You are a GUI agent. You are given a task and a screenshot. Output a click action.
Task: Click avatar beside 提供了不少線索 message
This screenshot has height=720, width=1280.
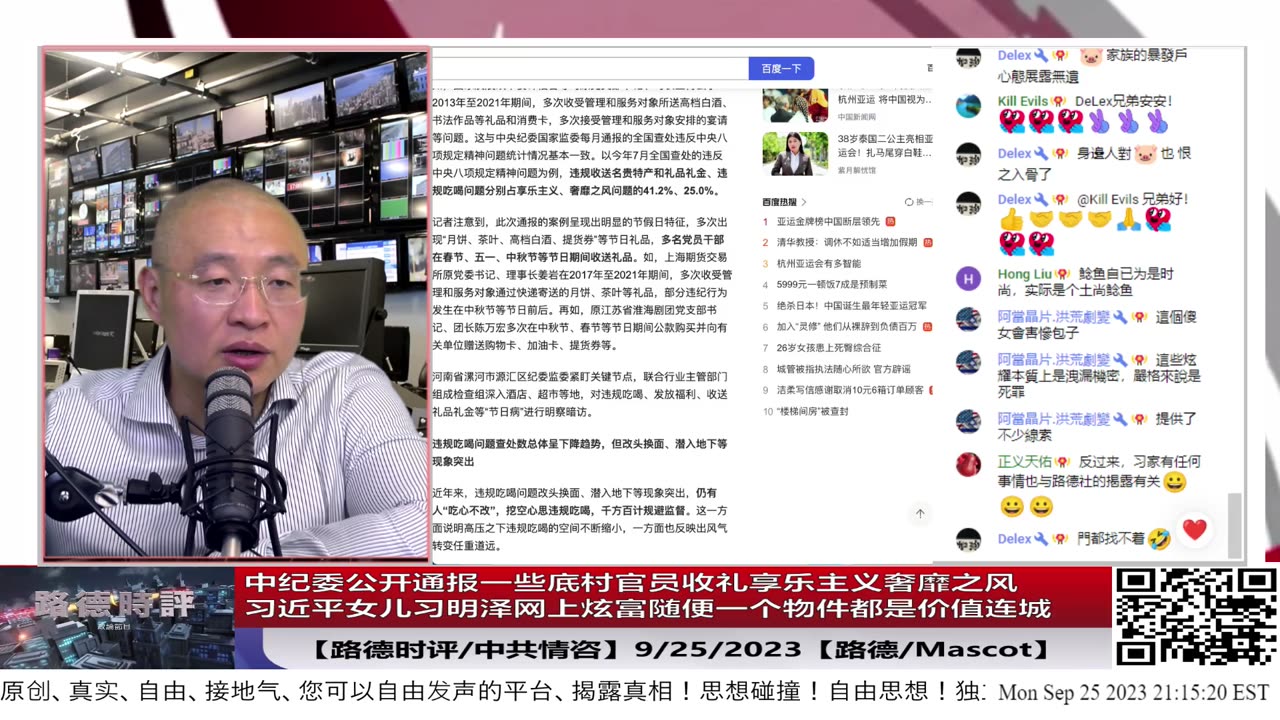click(968, 421)
